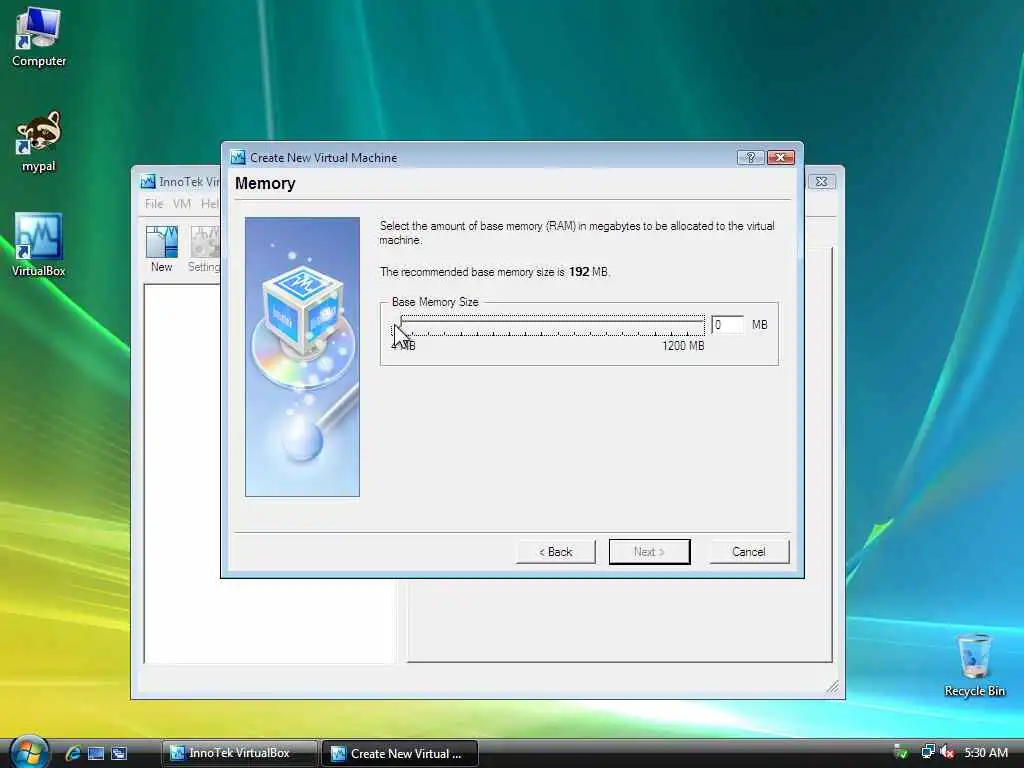Click the New toolbar icon in VirtualBox window
Image resolution: width=1024 pixels, height=768 pixels.
tap(161, 249)
